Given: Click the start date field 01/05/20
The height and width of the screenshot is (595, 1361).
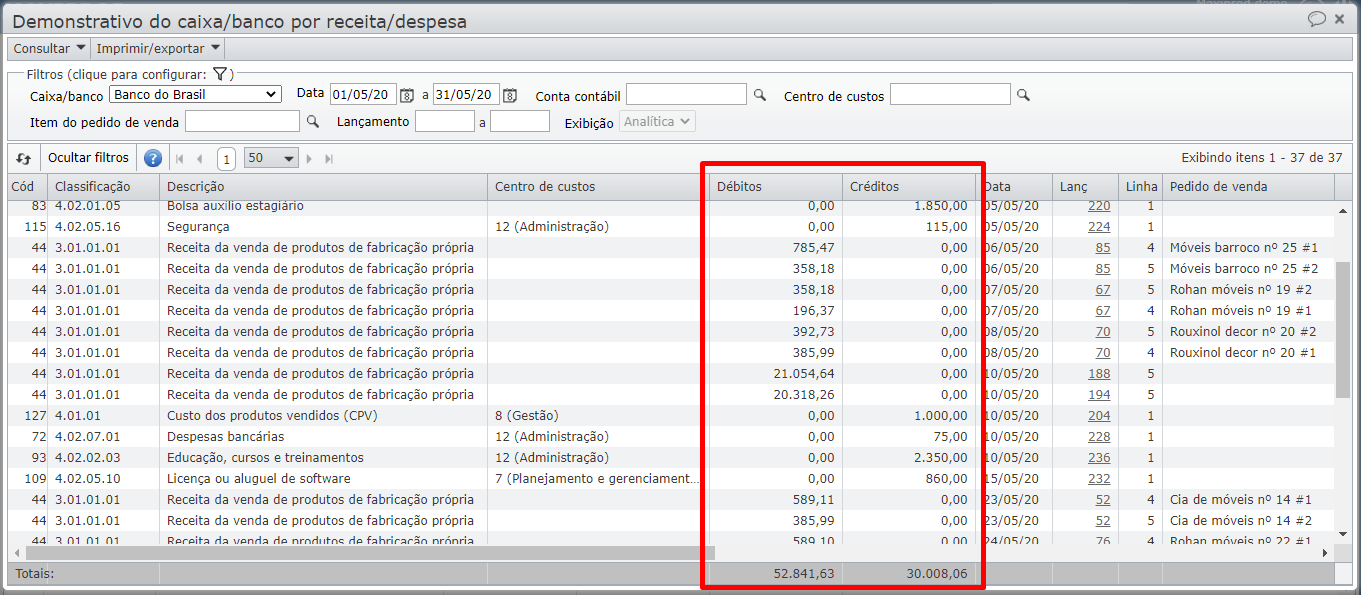Looking at the screenshot, I should (363, 94).
